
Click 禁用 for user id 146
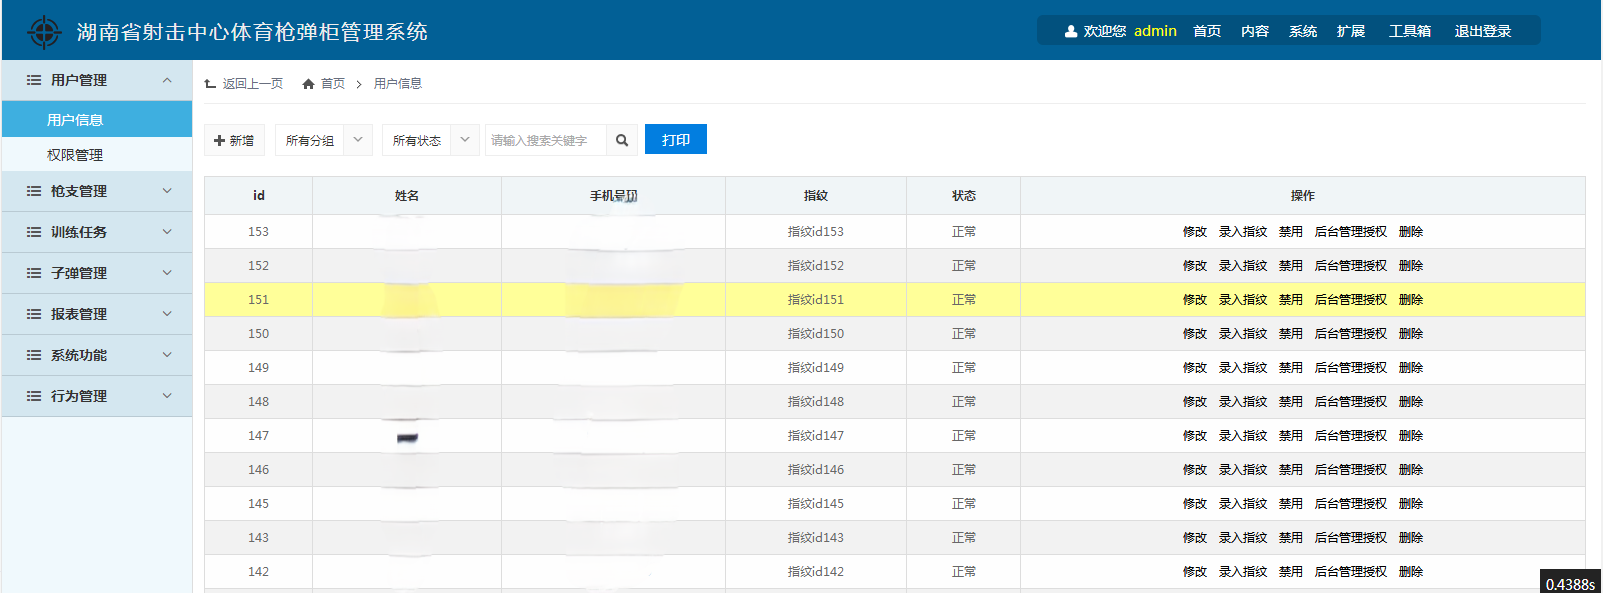tap(1291, 469)
